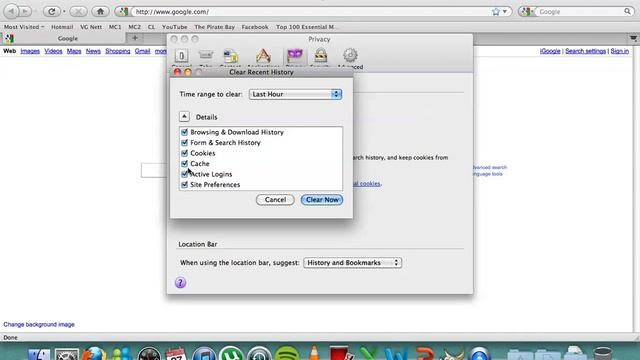Open the bookmark star dropdown arrow

click(x=505, y=12)
